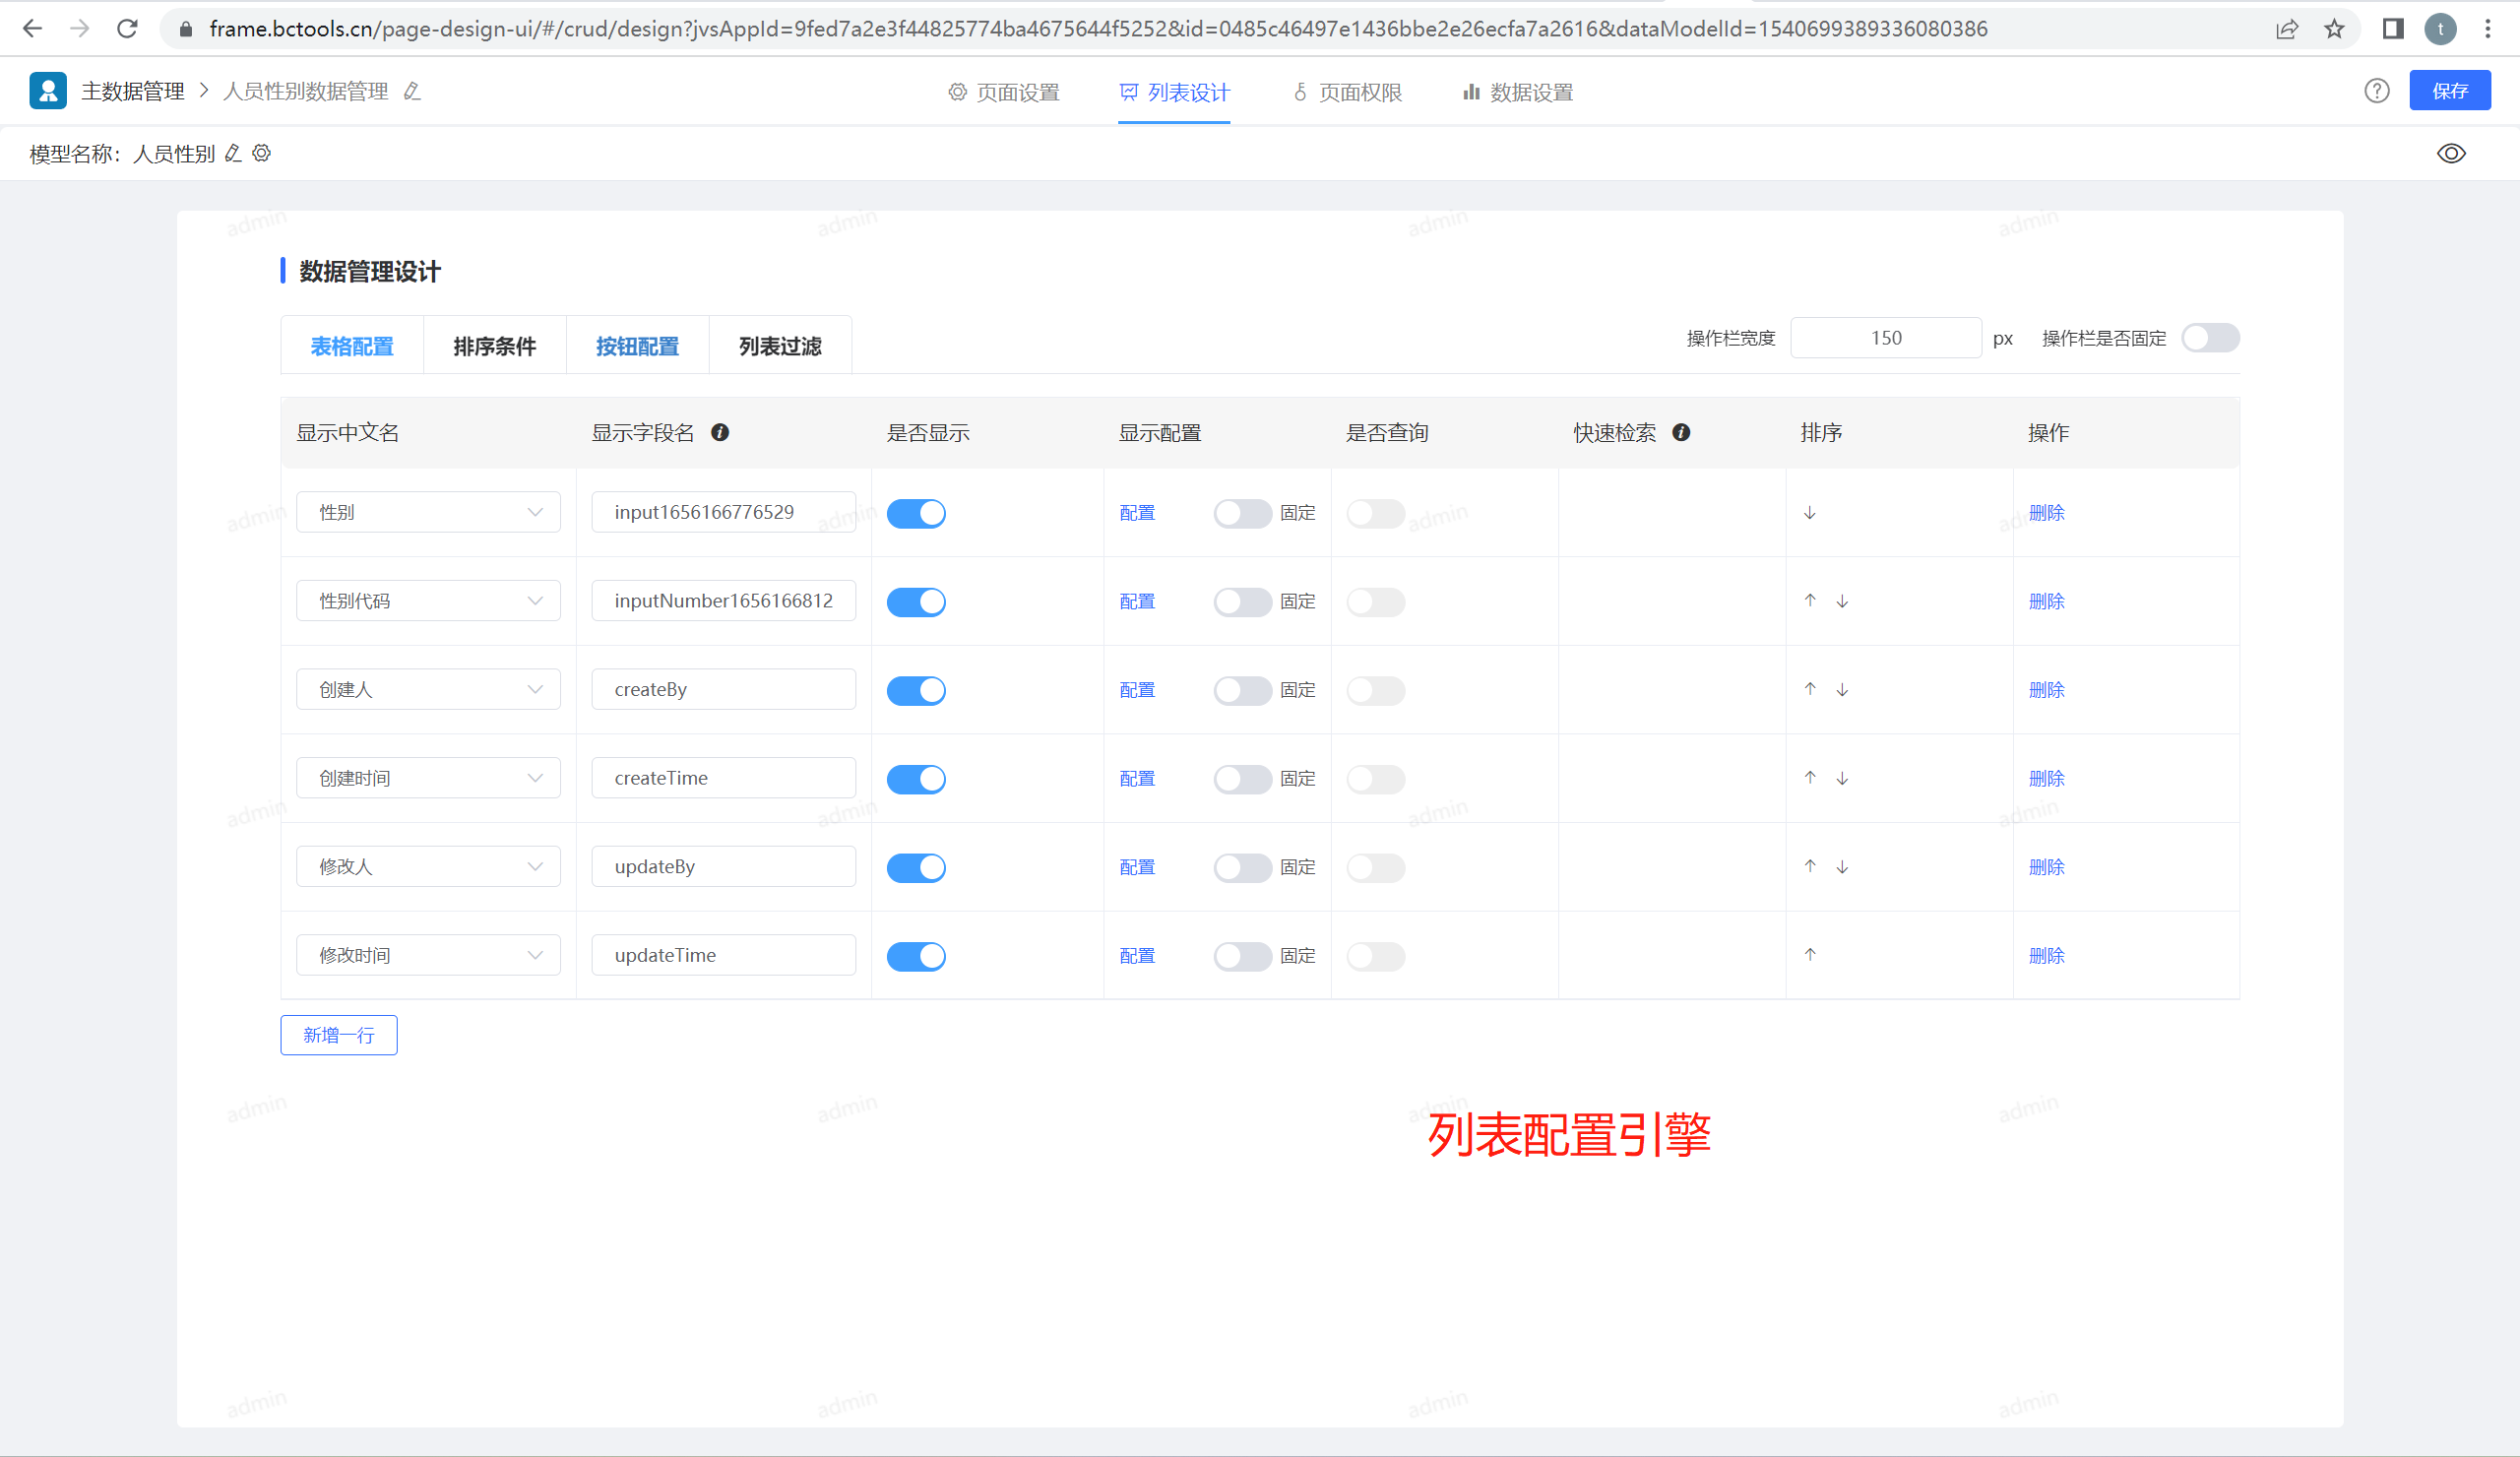Preview page with eye icon
Image resolution: width=2520 pixels, height=1457 pixels.
2451,153
